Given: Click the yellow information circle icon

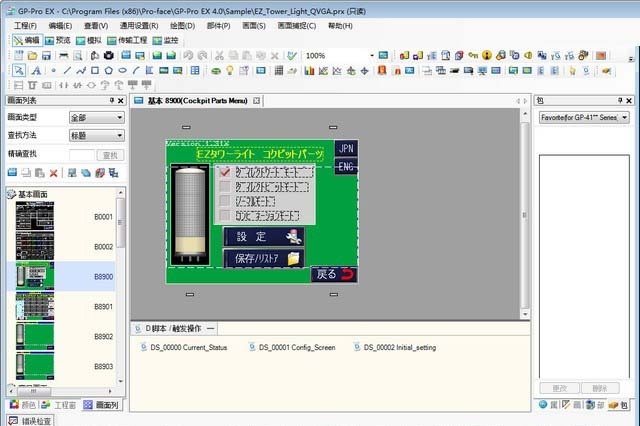Looking at the screenshot, I should pyautogui.click(x=487, y=55).
